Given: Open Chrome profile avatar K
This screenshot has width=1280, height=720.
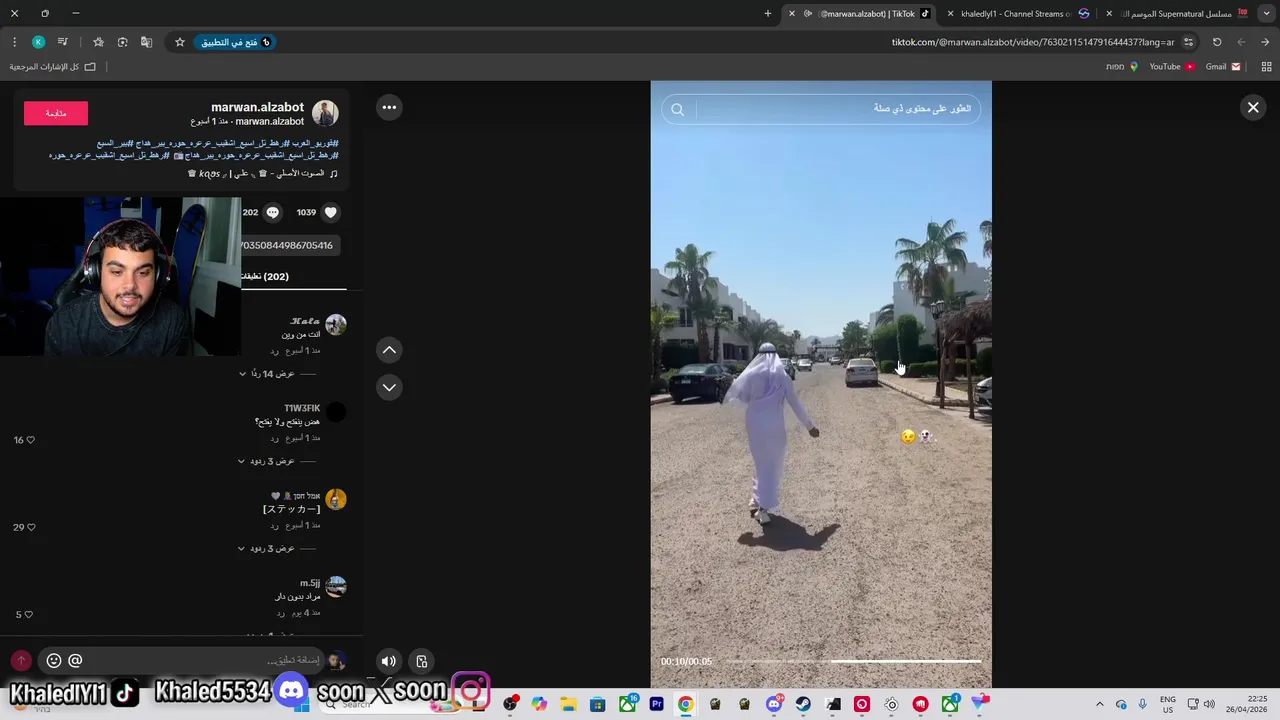Looking at the screenshot, I should point(38,42).
